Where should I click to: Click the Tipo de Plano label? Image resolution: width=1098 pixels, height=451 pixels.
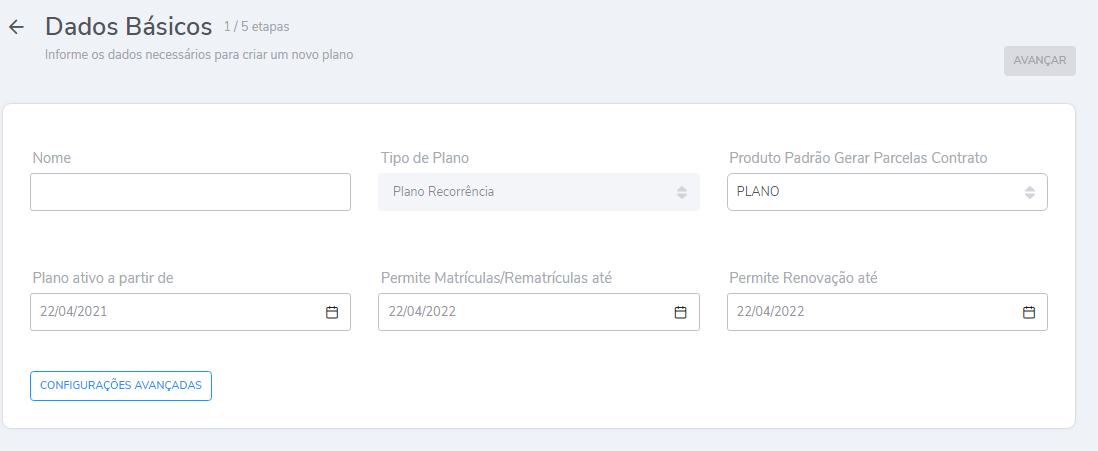425,158
